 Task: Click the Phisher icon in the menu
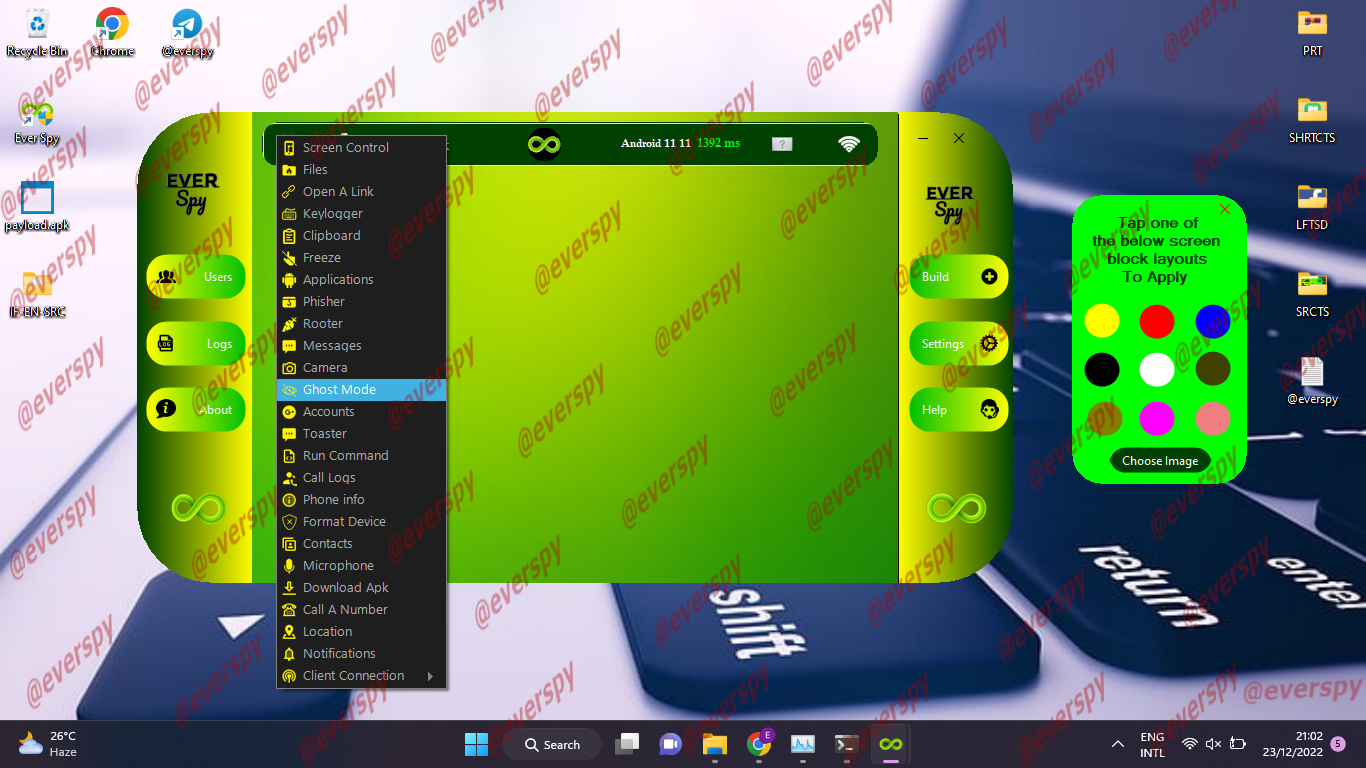pos(289,301)
